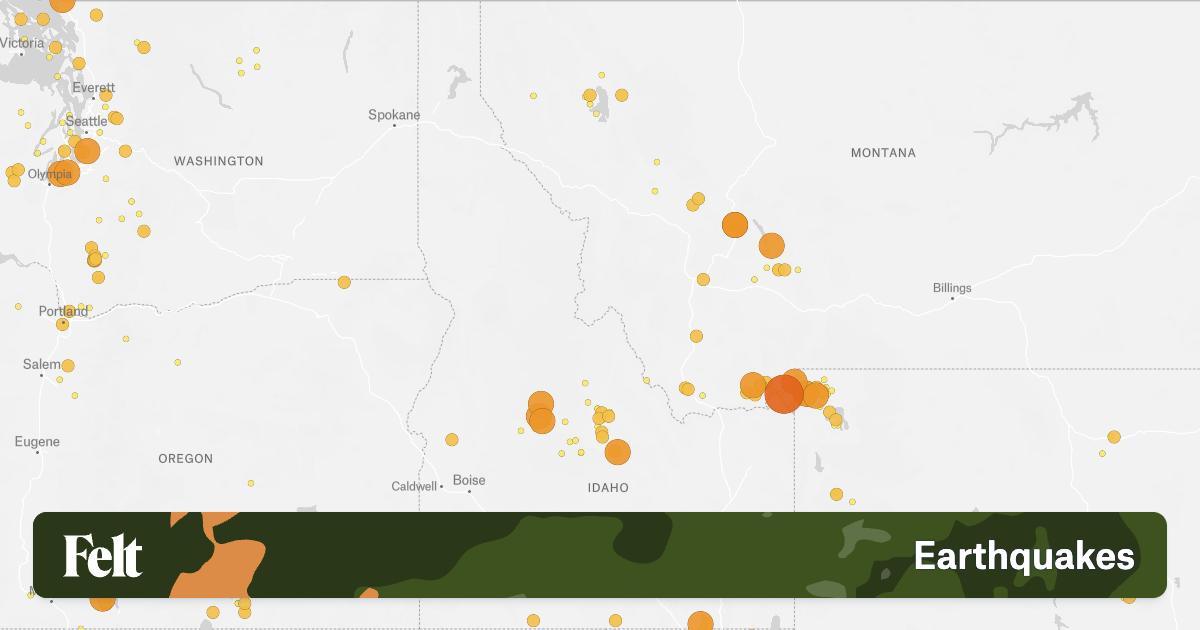Select the IDAHO state label

pos(608,488)
